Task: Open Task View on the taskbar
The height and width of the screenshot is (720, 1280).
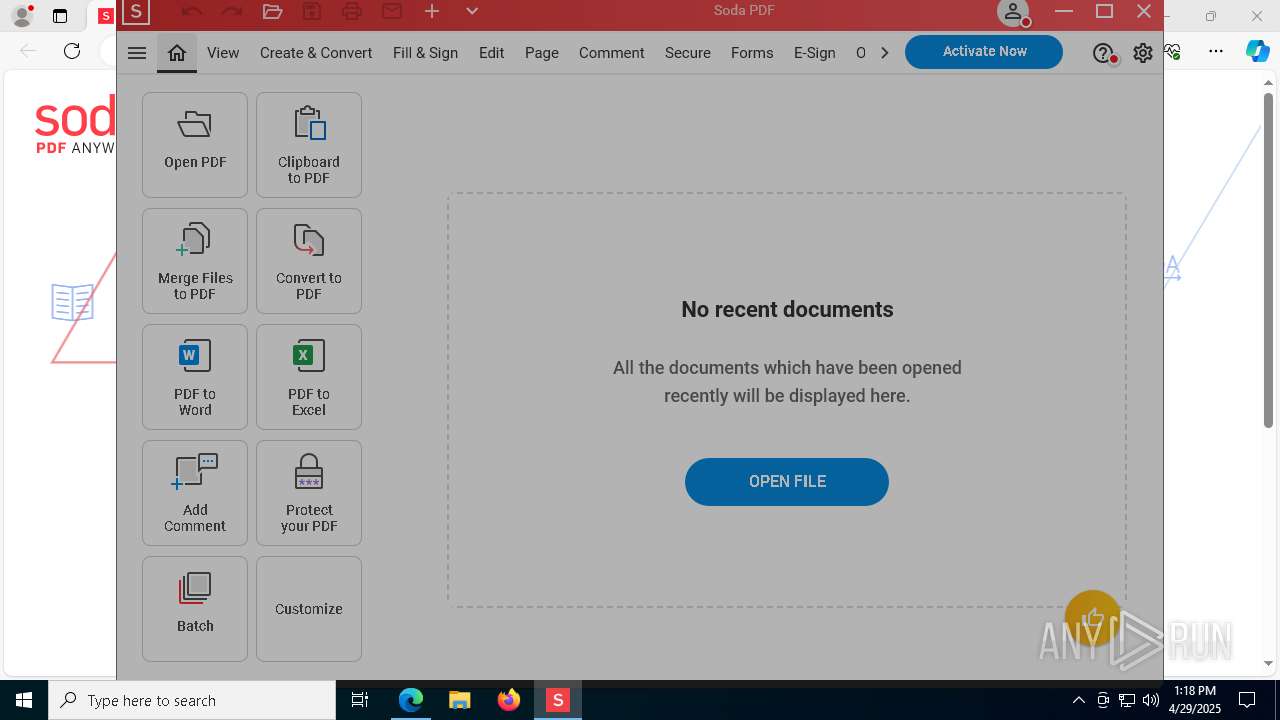Action: click(x=360, y=700)
